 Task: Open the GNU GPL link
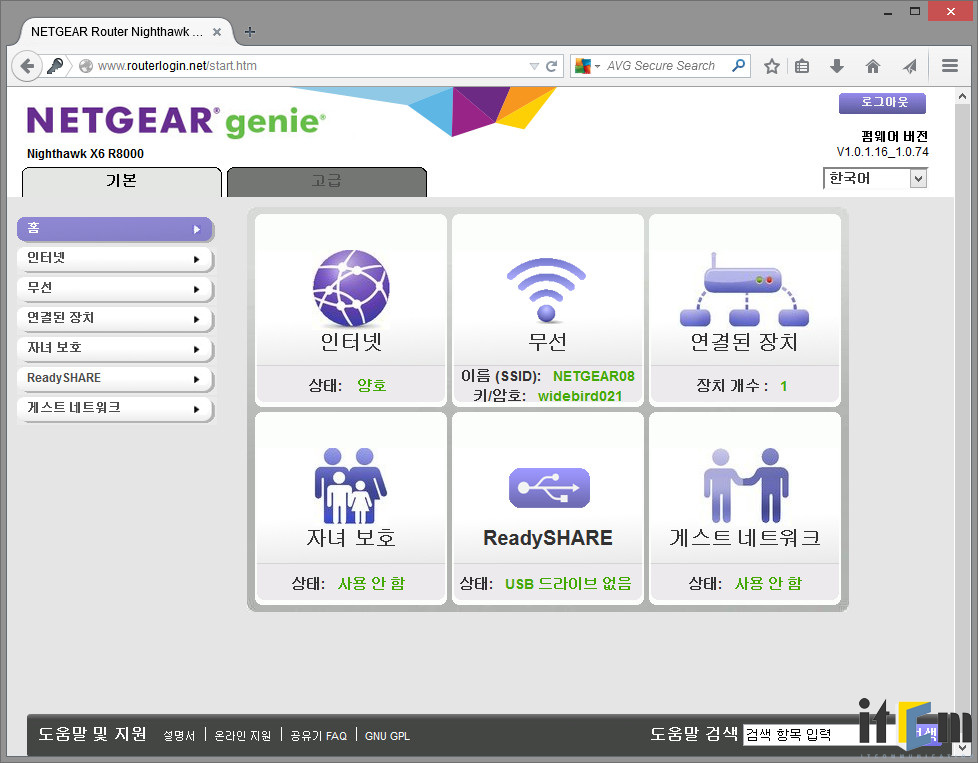click(387, 736)
